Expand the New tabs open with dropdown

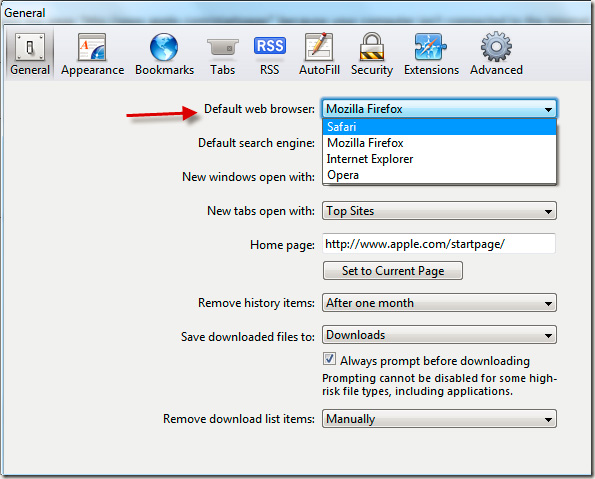pyautogui.click(x=439, y=211)
